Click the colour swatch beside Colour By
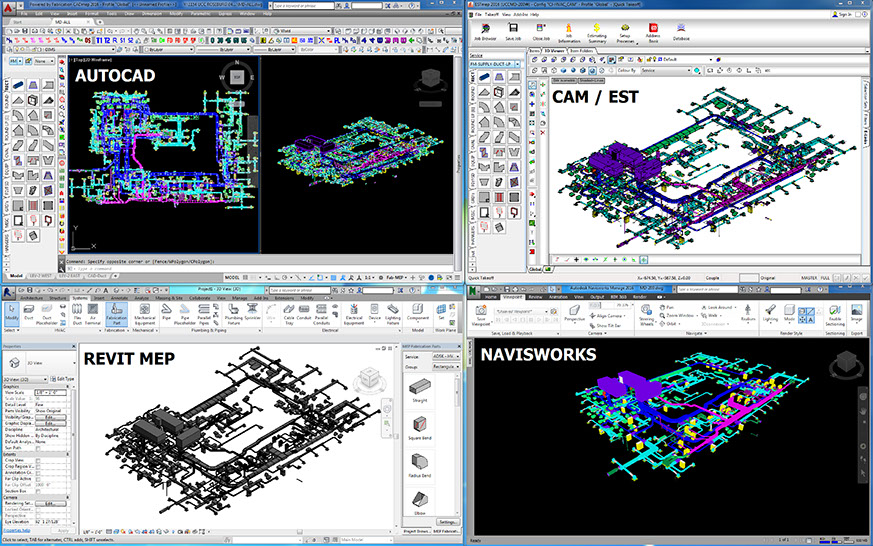The height and width of the screenshot is (546, 873). click(x=697, y=71)
